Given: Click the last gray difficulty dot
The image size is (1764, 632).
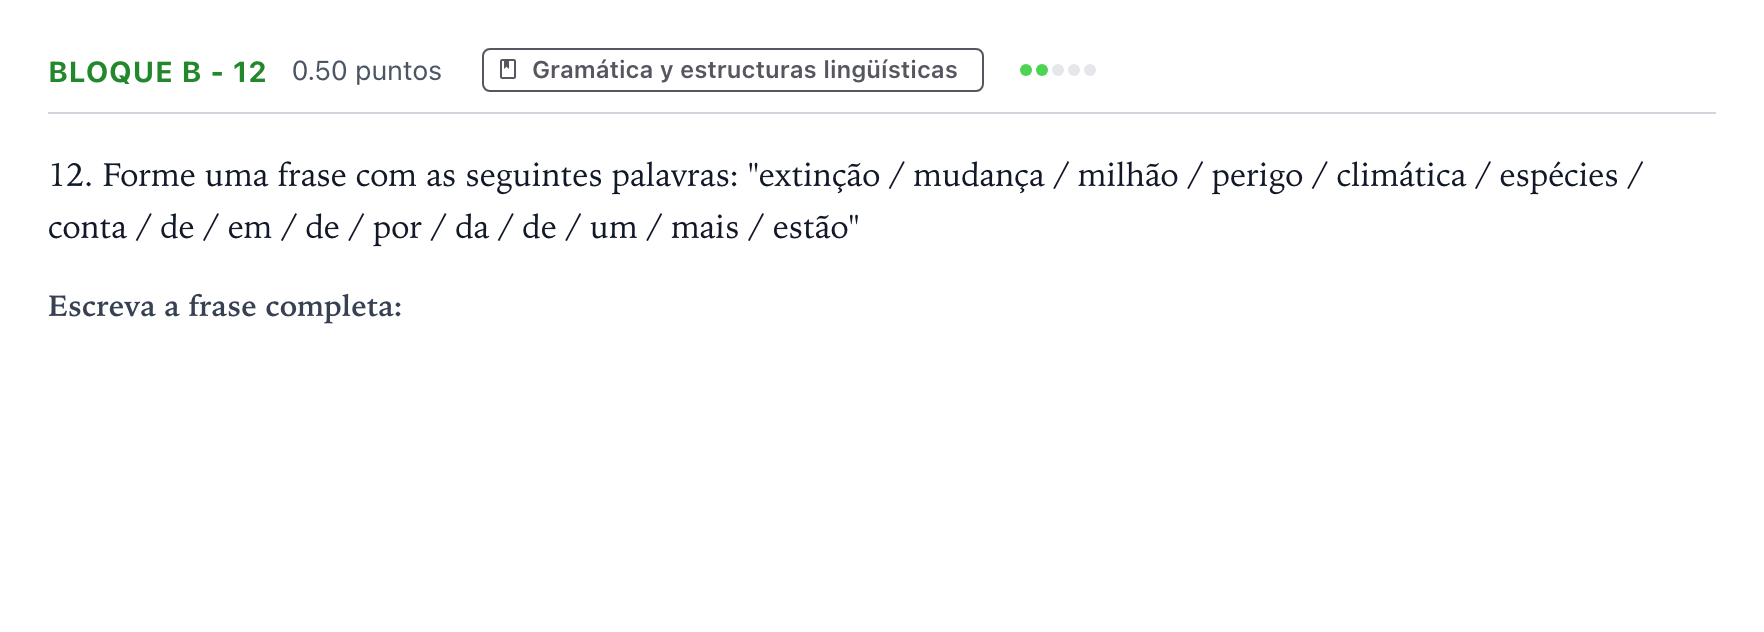Looking at the screenshot, I should tap(1089, 70).
